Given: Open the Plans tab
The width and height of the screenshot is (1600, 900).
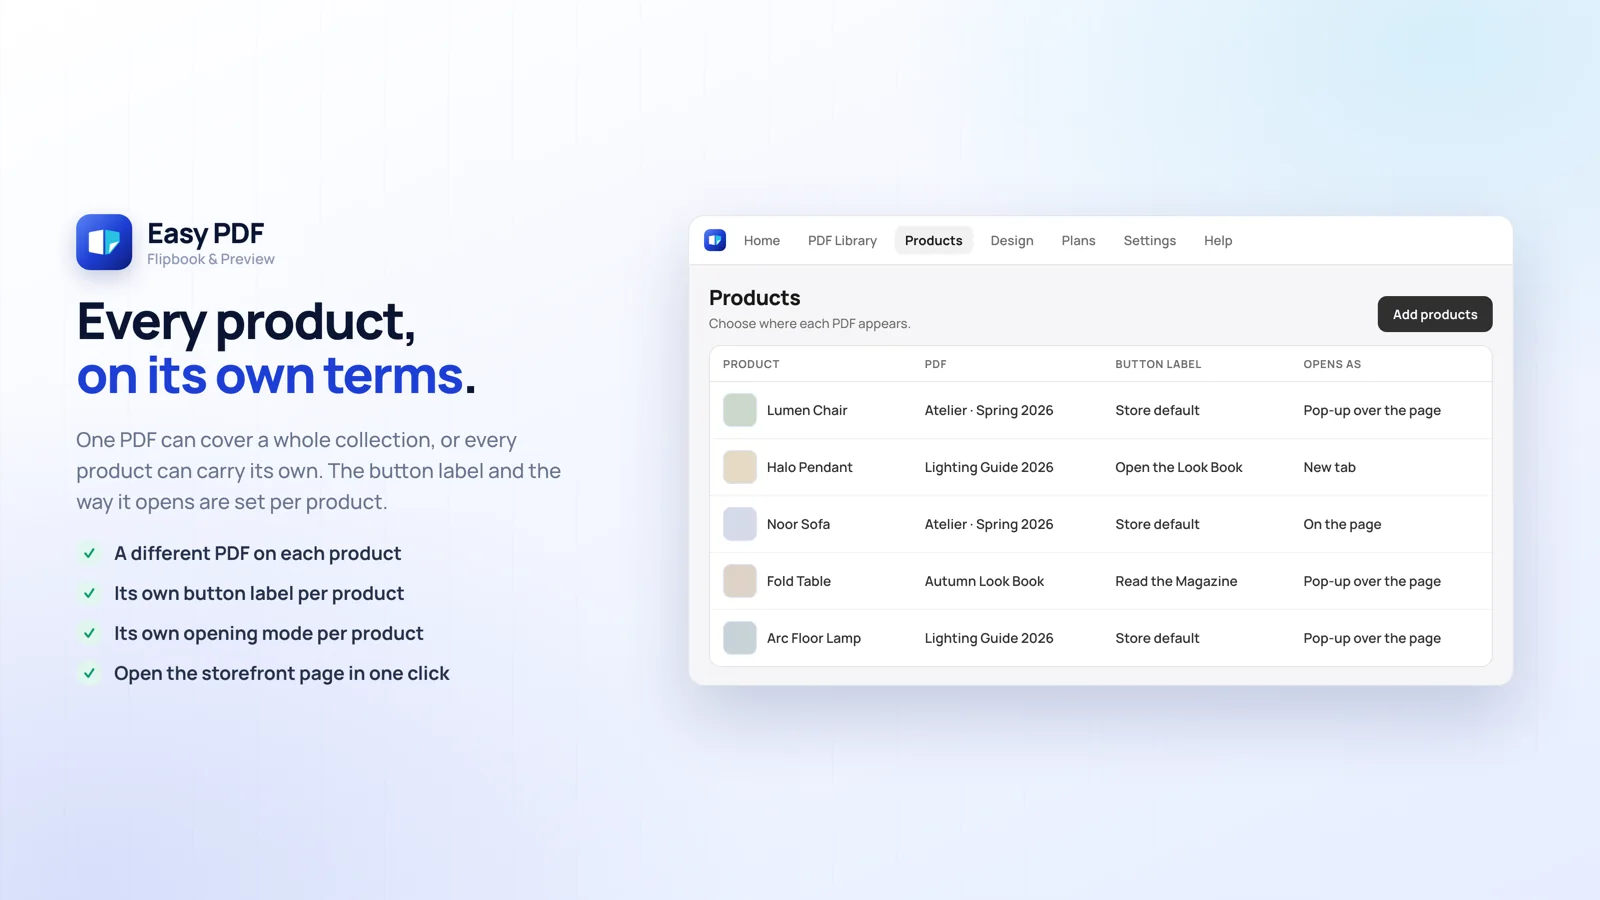Looking at the screenshot, I should click(x=1078, y=240).
